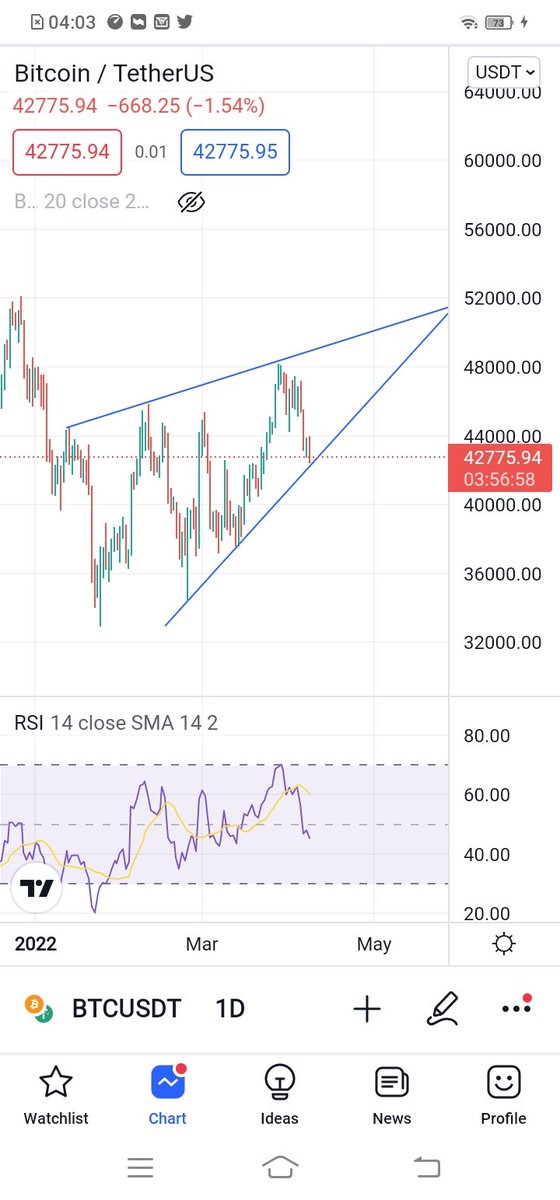560x1200 pixels.
Task: Tap the Android back button
Action: click(x=426, y=1166)
